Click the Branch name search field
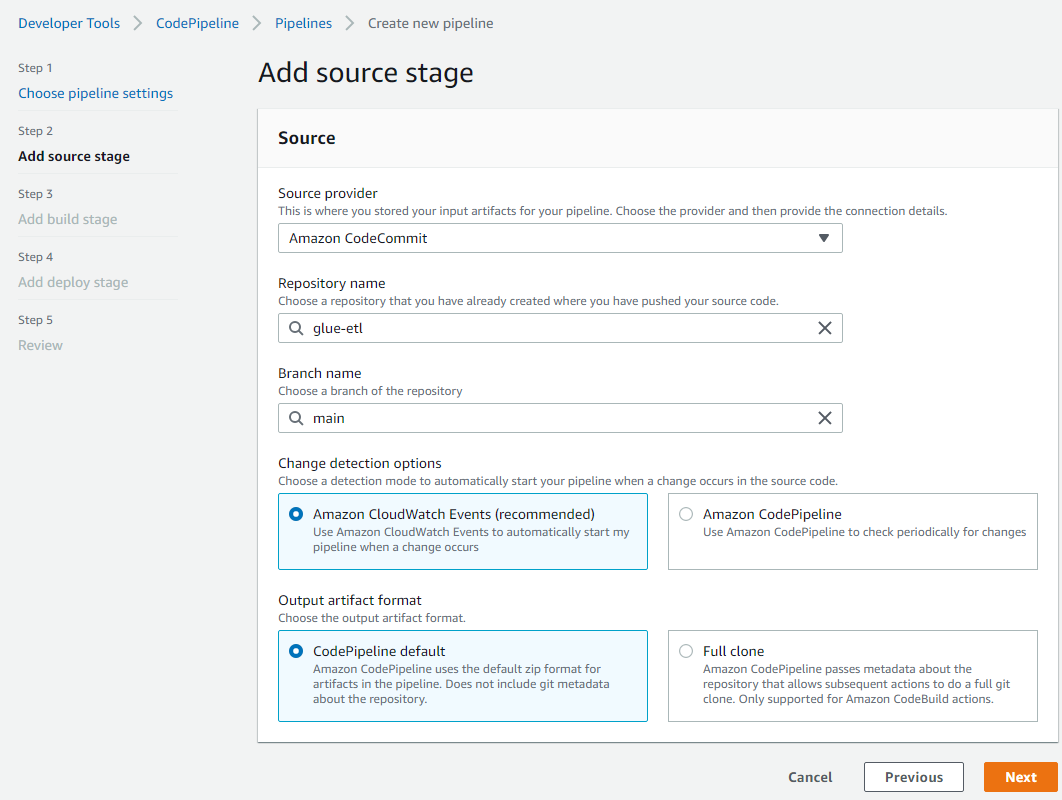 560,419
